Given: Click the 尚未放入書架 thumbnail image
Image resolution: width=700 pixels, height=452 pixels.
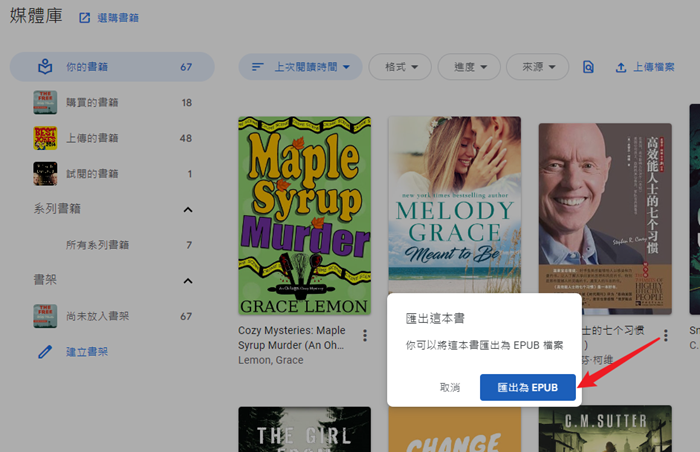Looking at the screenshot, I should coord(45,316).
